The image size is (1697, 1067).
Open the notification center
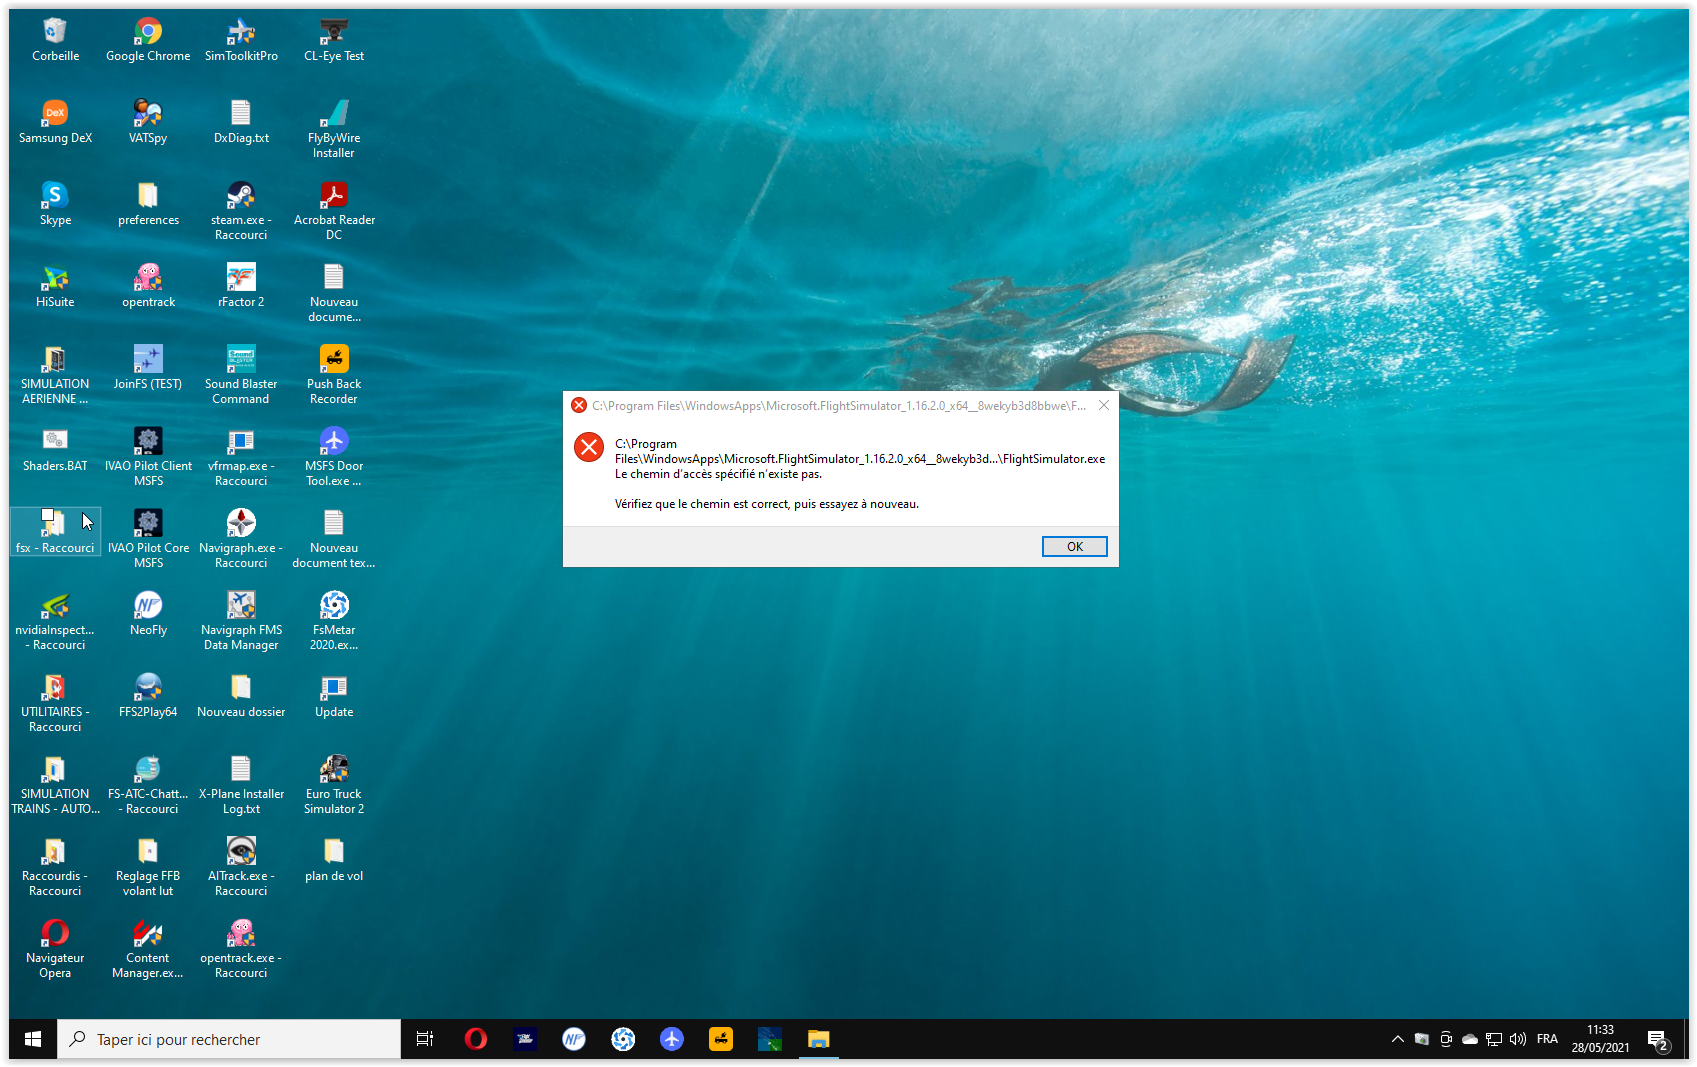(x=1657, y=1040)
